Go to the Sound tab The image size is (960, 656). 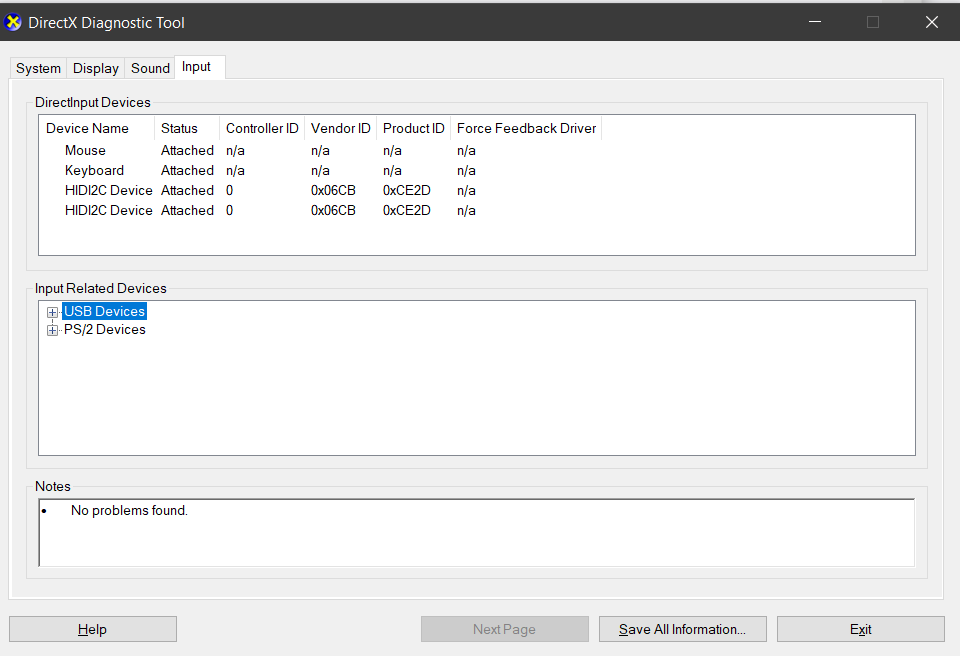[x=150, y=68]
